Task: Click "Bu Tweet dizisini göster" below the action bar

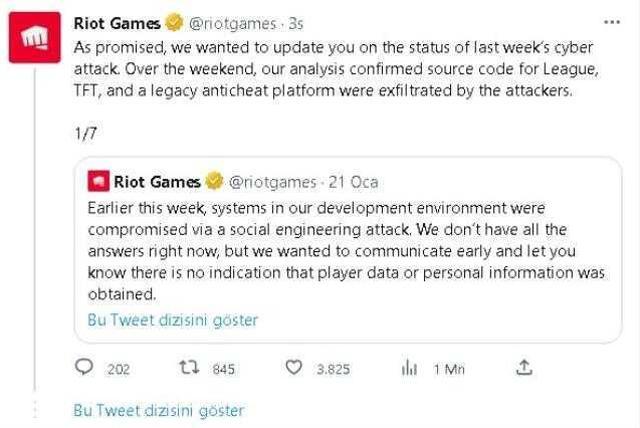Action: click(x=158, y=410)
